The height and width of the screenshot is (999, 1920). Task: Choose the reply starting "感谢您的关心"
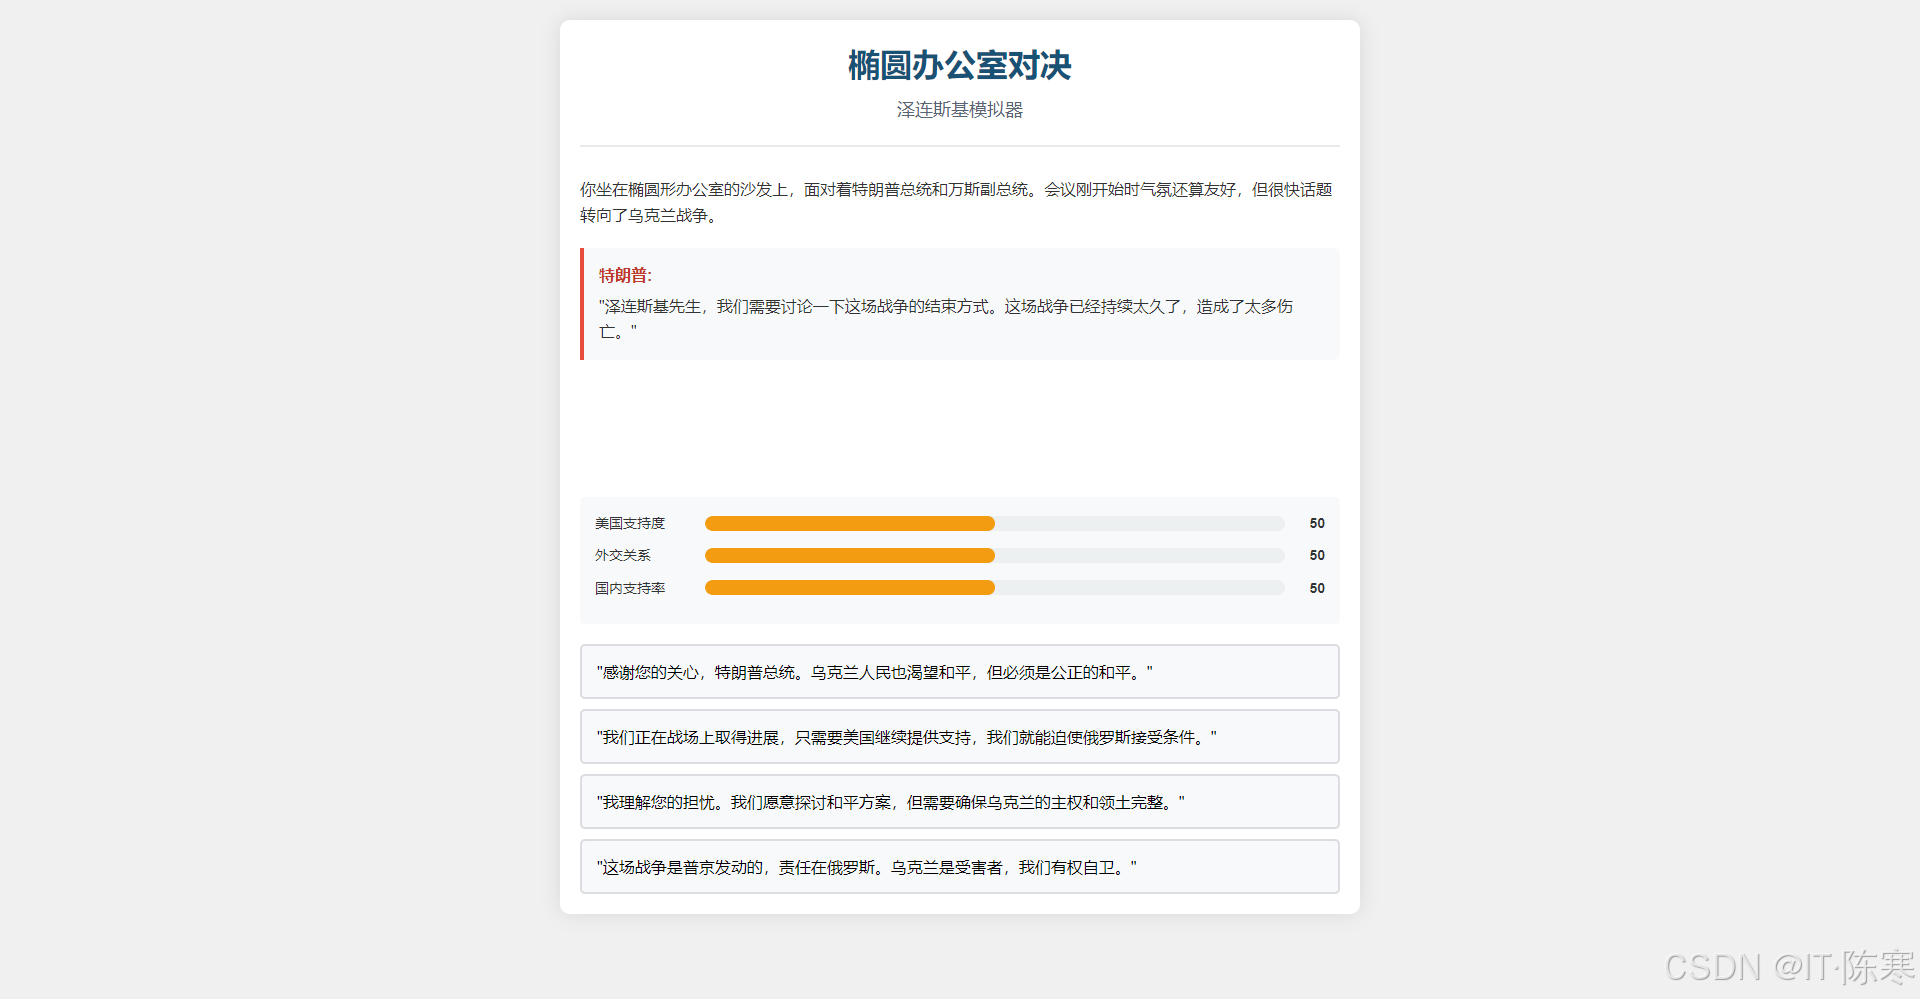959,672
